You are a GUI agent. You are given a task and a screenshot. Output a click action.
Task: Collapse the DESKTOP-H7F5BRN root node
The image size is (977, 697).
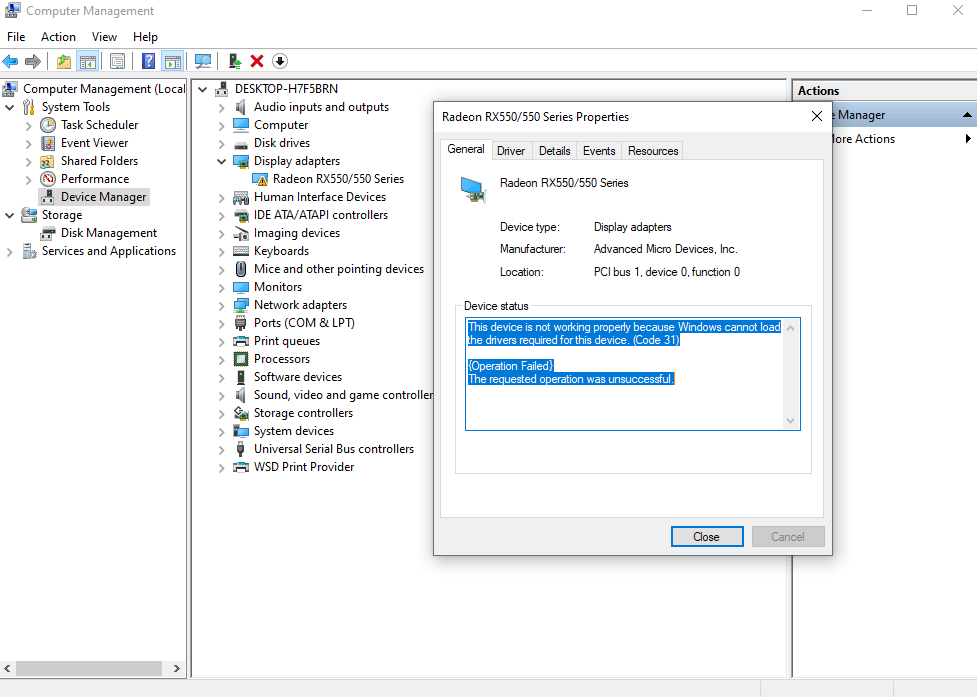click(203, 89)
